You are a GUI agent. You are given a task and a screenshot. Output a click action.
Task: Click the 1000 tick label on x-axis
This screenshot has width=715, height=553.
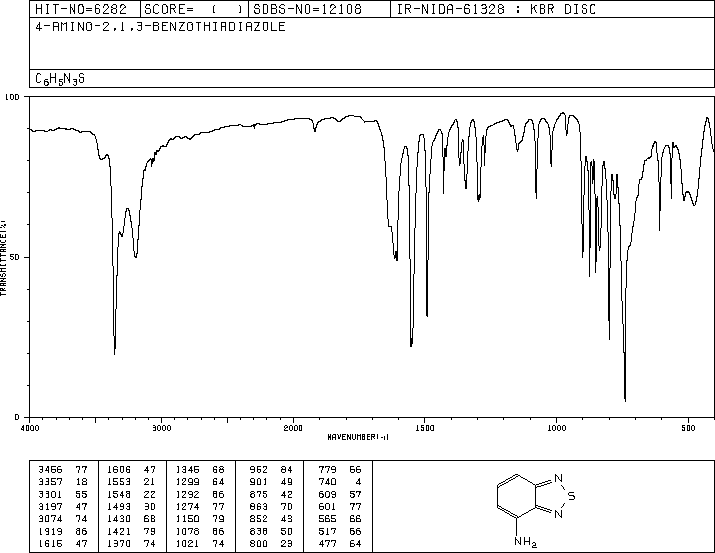click(556, 428)
